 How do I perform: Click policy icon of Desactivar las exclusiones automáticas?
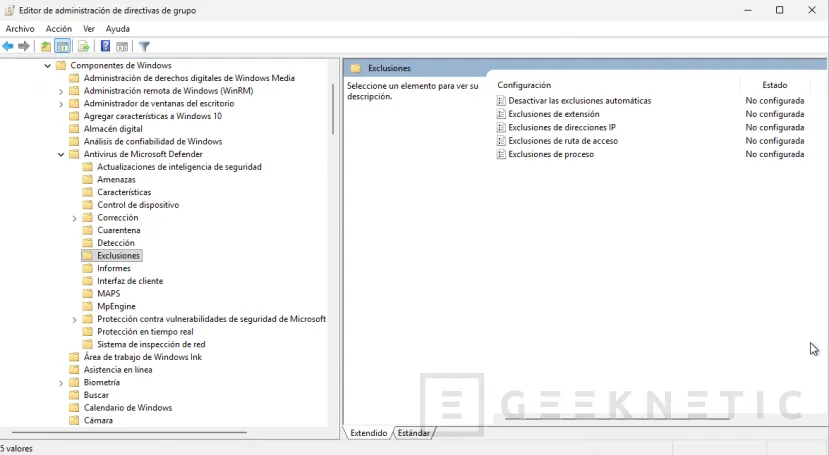point(501,100)
